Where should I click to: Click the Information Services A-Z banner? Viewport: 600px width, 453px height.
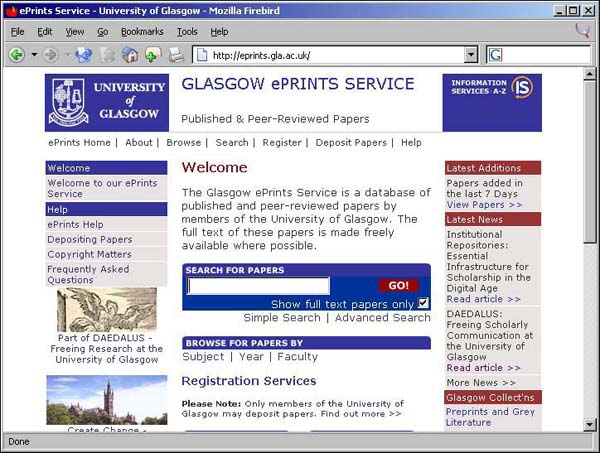point(492,103)
